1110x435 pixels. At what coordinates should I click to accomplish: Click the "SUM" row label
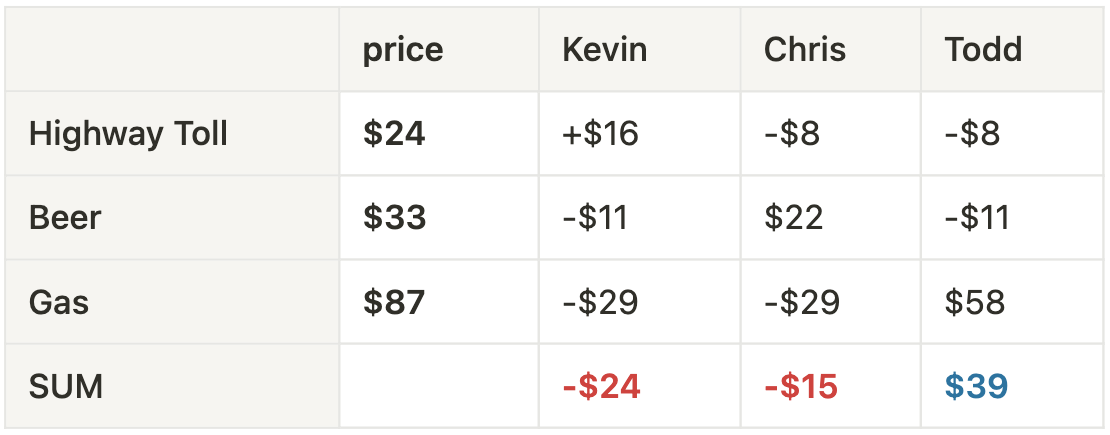point(66,386)
